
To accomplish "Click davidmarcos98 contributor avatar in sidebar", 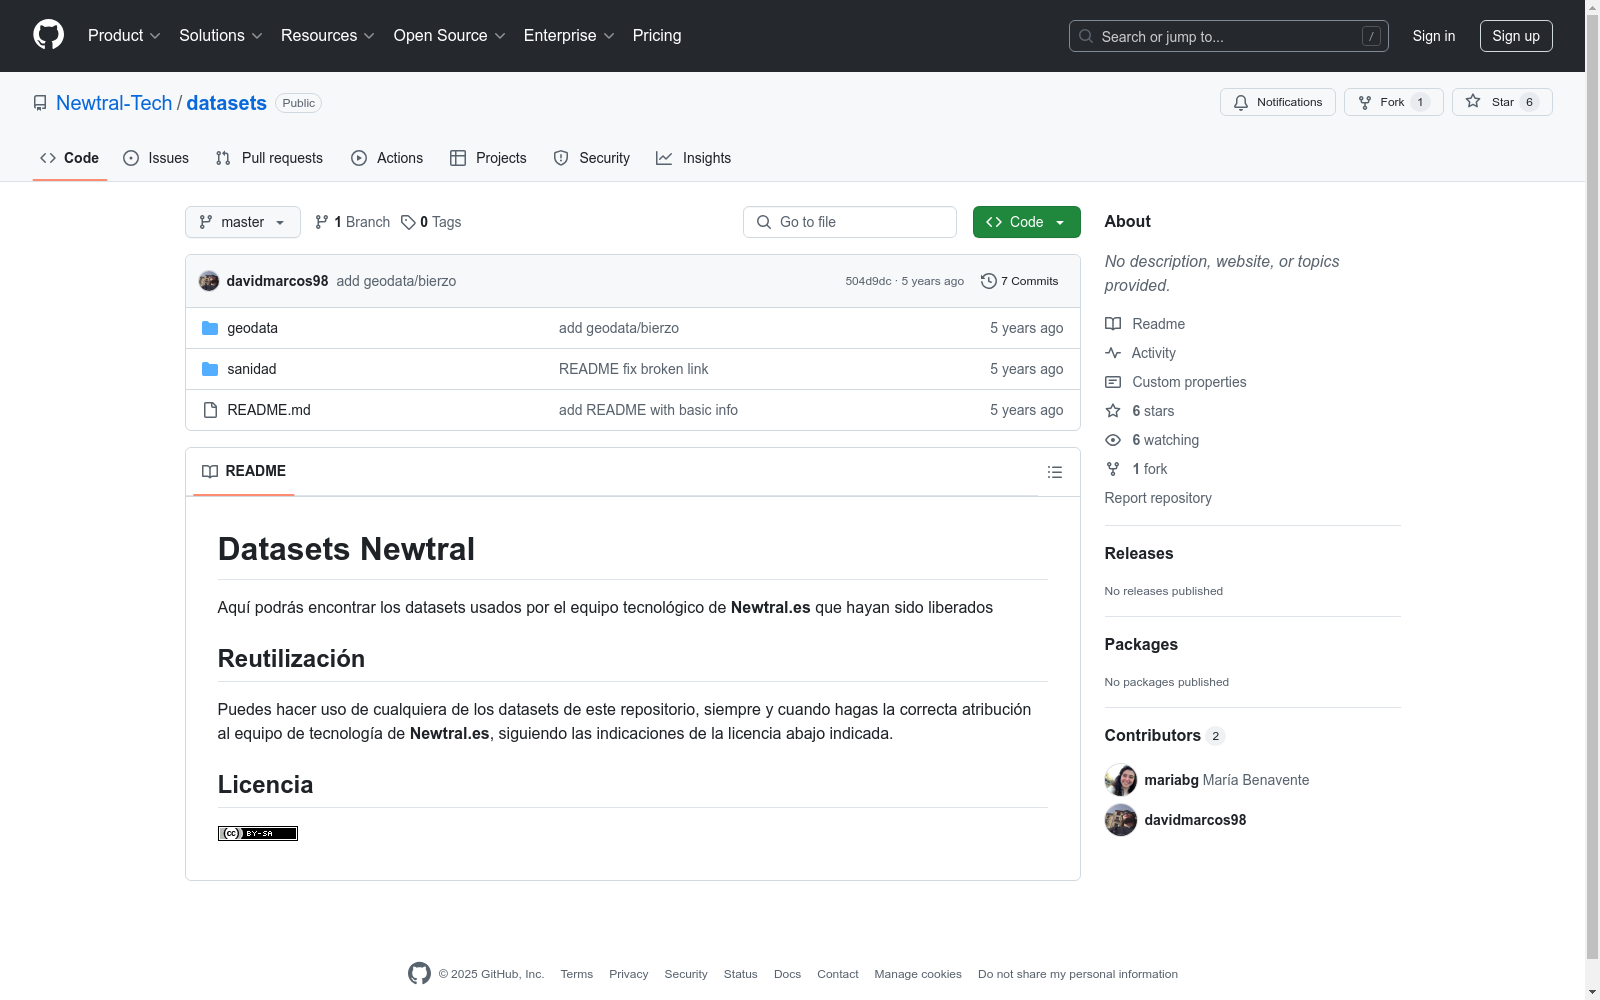I will coord(1121,820).
